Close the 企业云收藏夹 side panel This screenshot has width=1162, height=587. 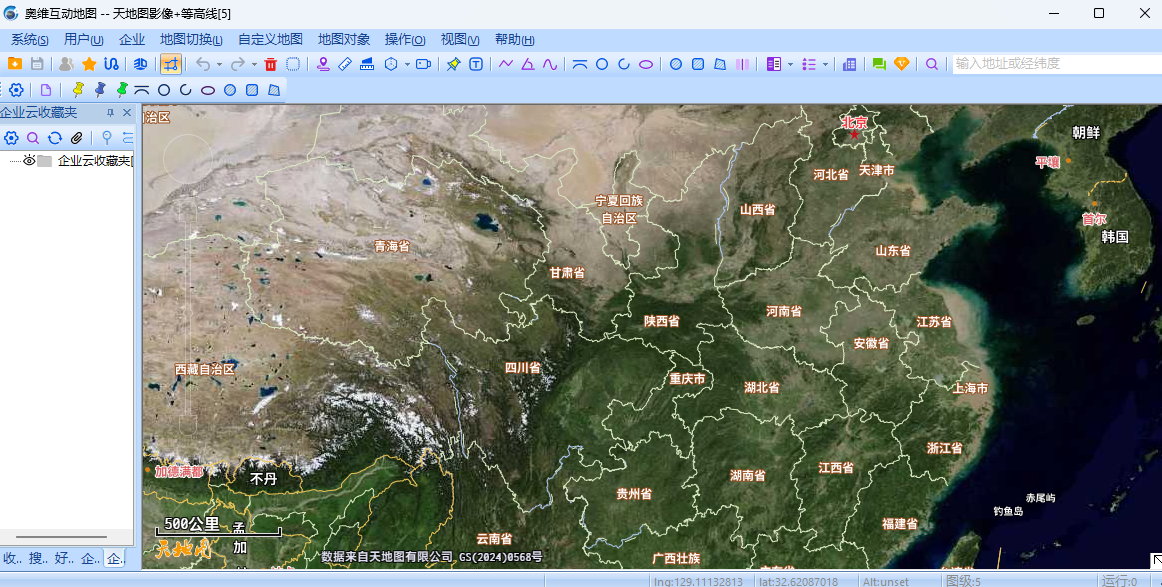pyautogui.click(x=127, y=113)
